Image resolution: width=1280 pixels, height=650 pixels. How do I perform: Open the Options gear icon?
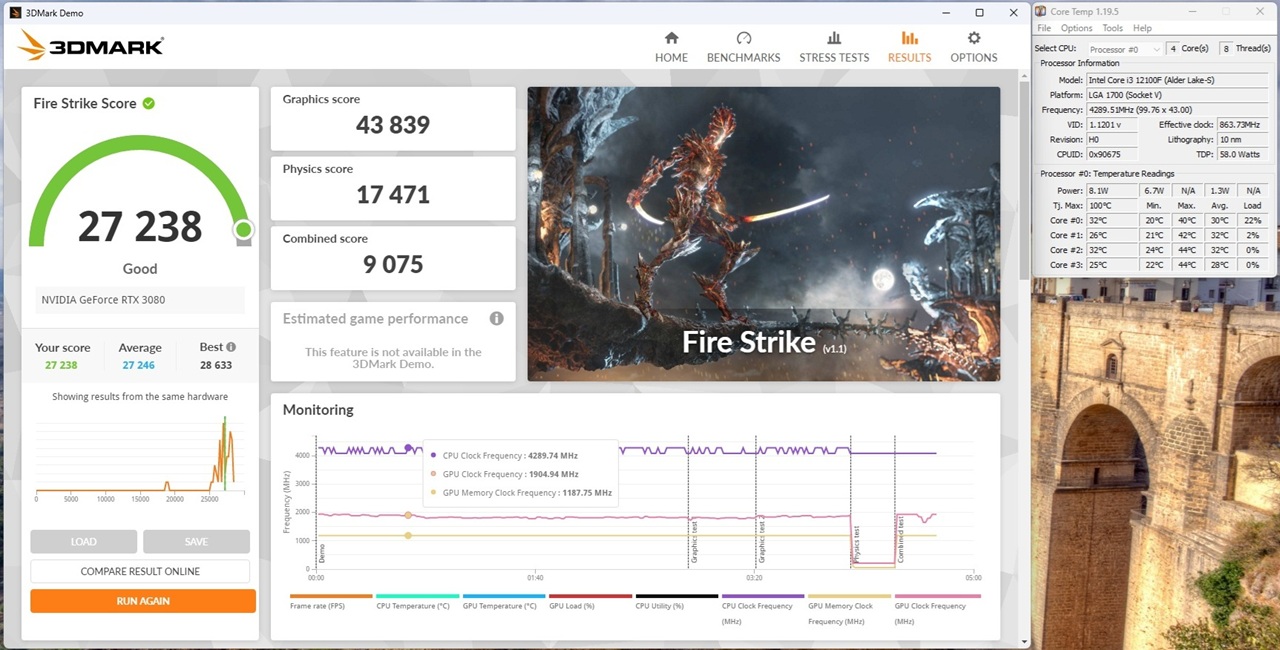point(973,38)
